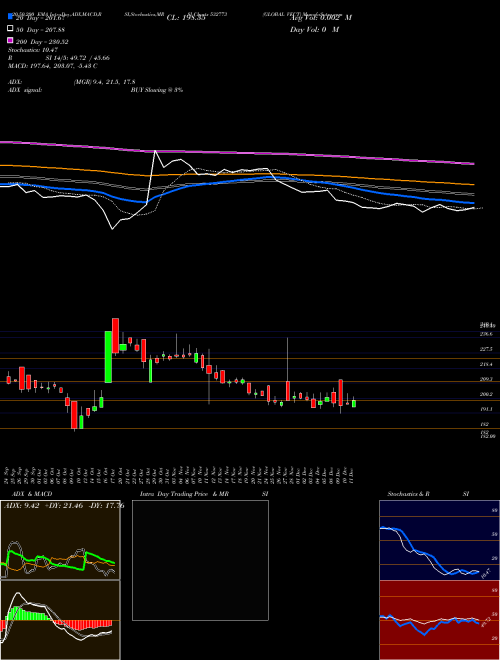Image resolution: width=500 pixels, height=660 pixels.
Task: Click the 'ADX: 9.42' reading in the ADX panel
Action: (x=21, y=506)
